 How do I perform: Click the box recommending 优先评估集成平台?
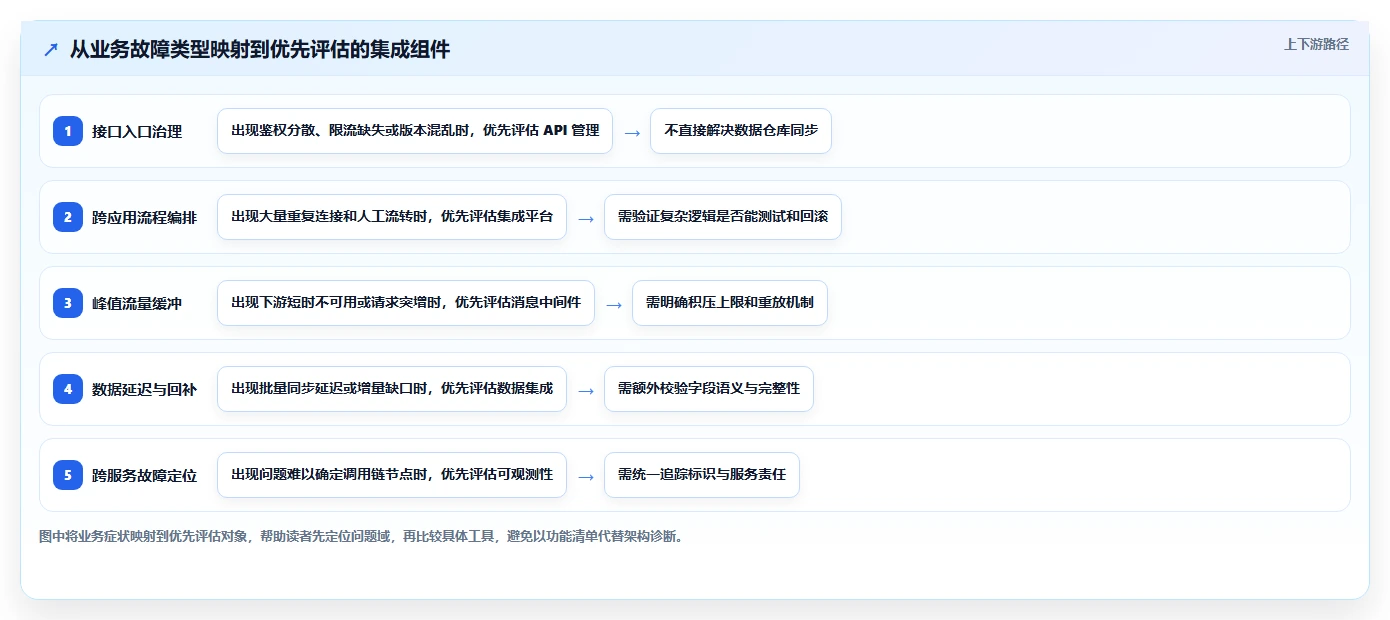tap(392, 217)
